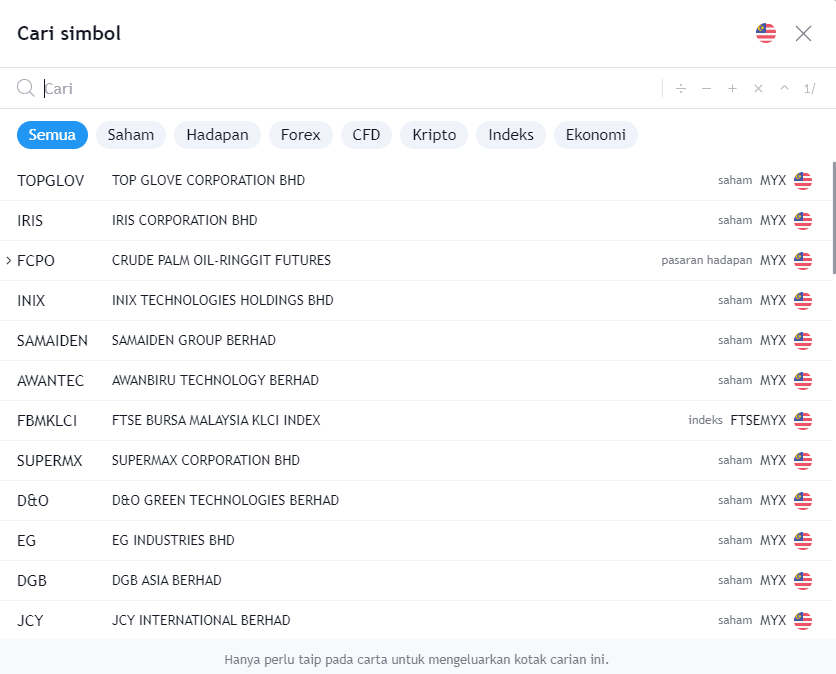Screen dimensions: 836x674
Task: Click the exponent caret icon in search bar
Action: [784, 88]
